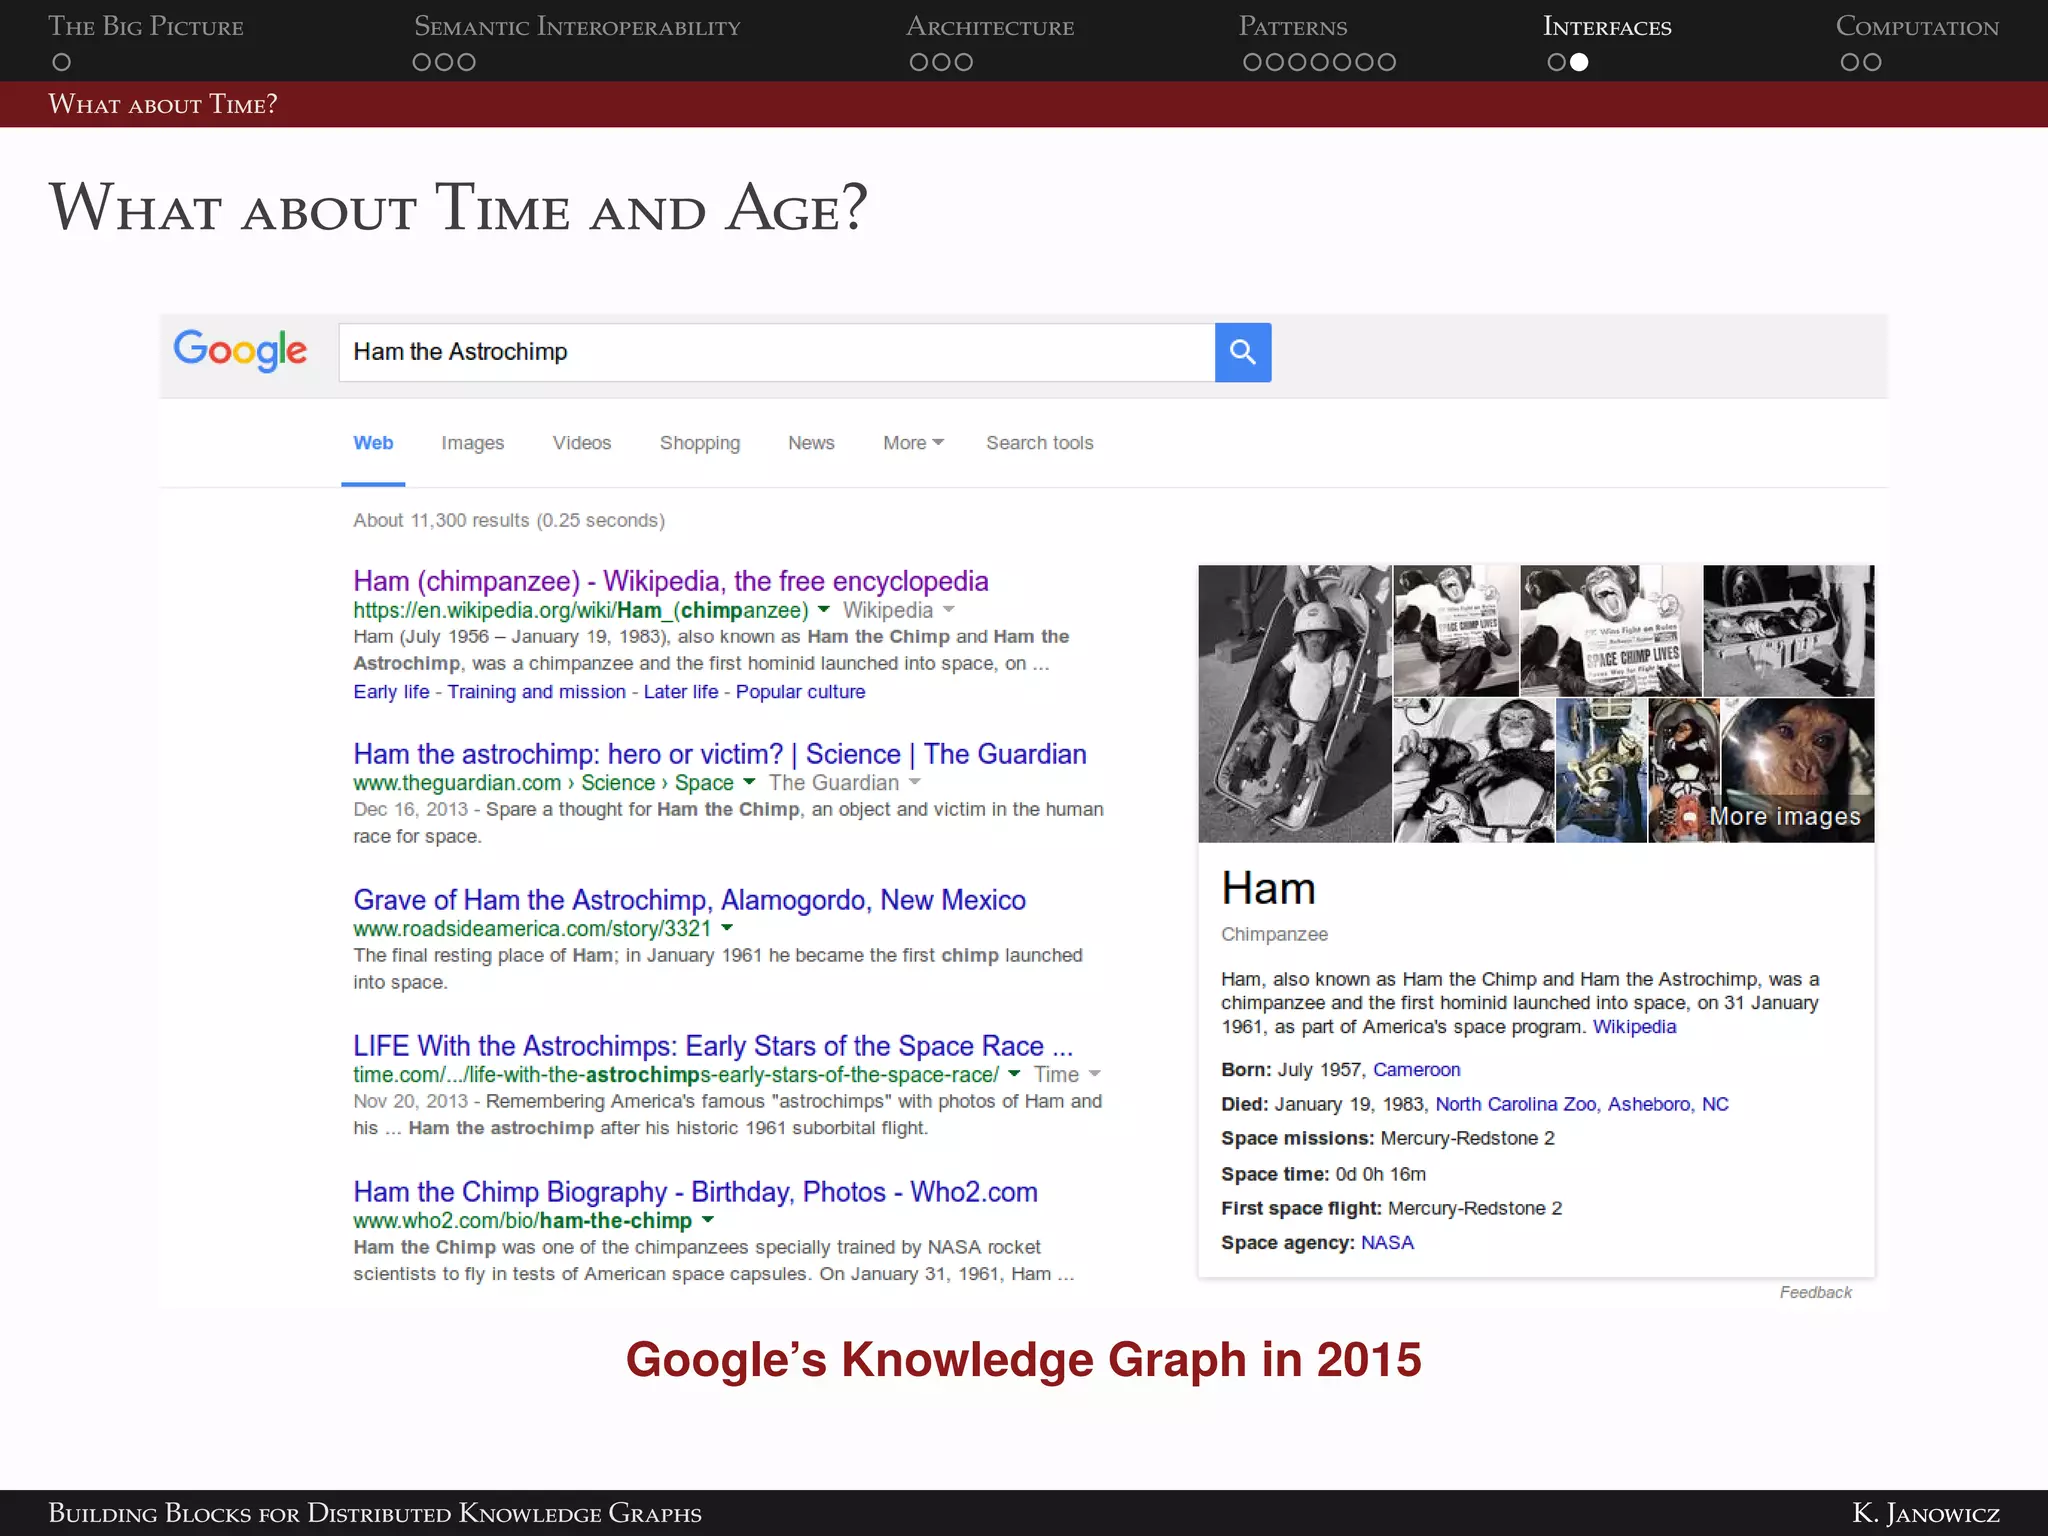Click the Feedback link below the panel
This screenshot has width=2048, height=1536.
click(1815, 1293)
